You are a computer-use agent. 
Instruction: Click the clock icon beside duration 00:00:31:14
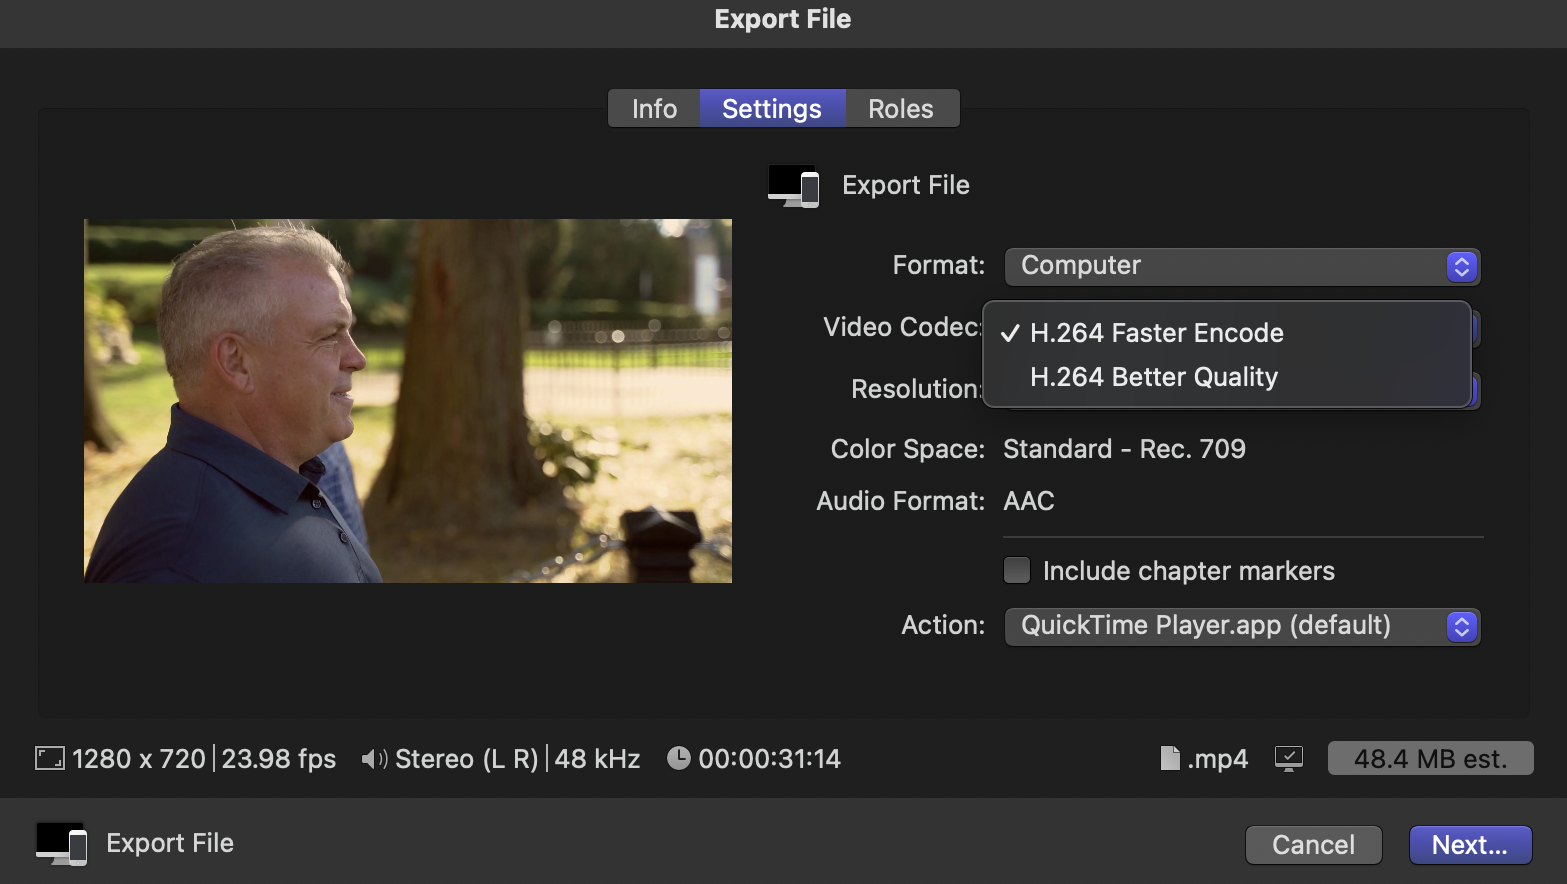[678, 758]
